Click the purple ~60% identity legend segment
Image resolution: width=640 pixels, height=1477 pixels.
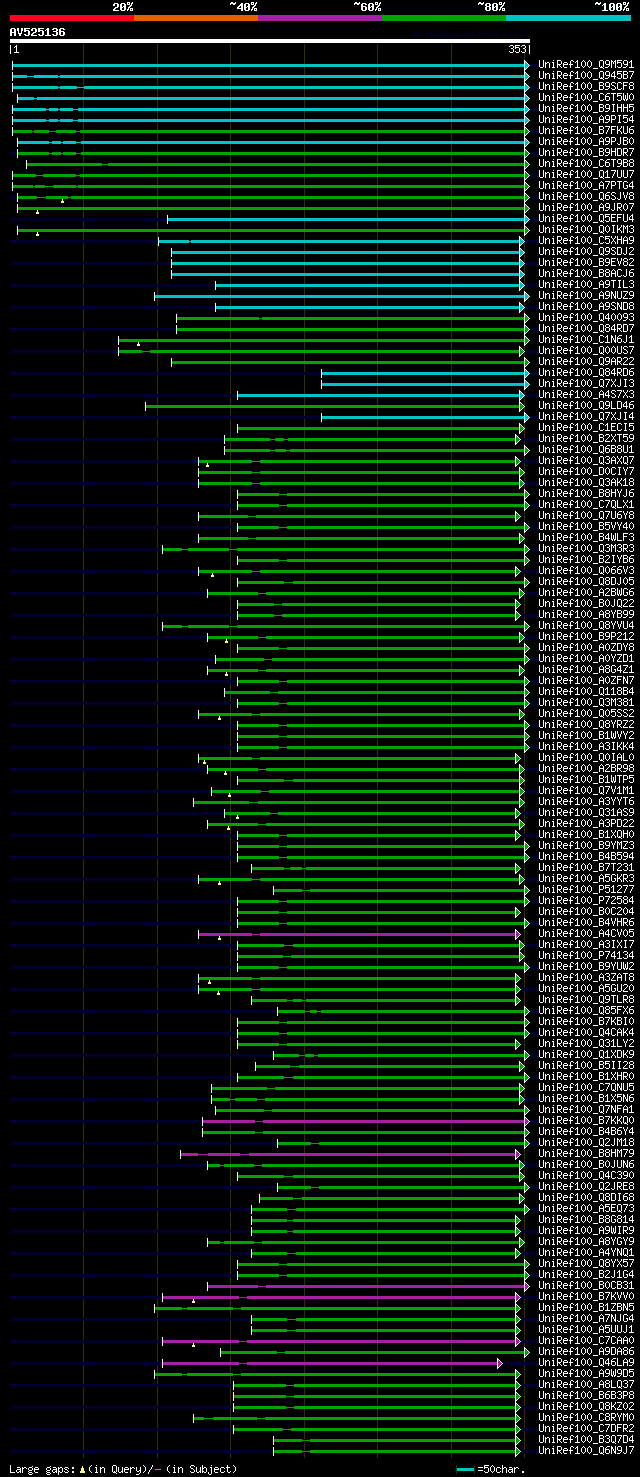click(320, 17)
